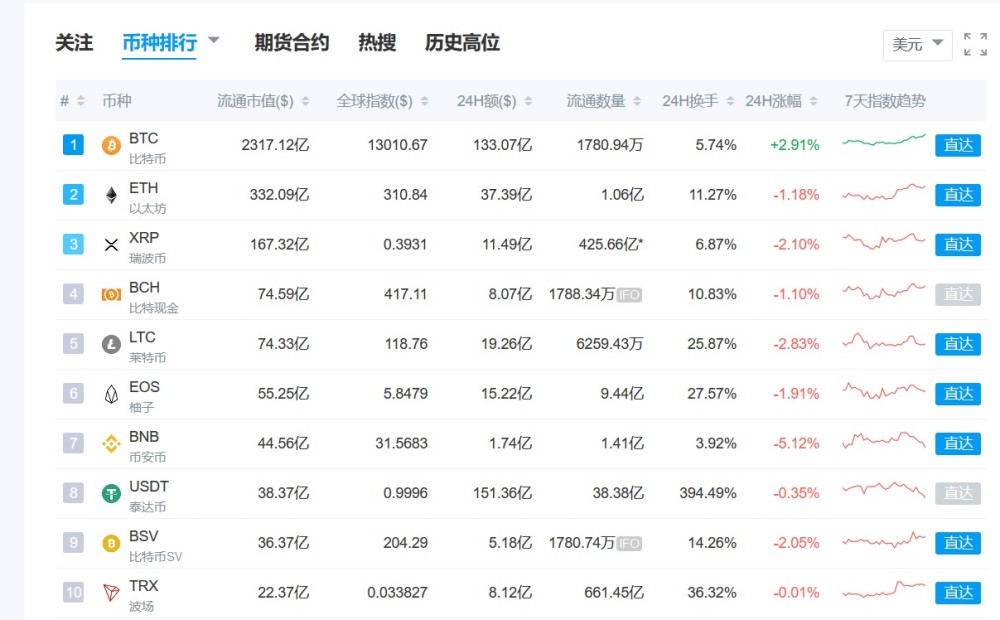Viewport: 1000px width, 620px height.
Task: Sort by 24H涨幅 column arrows
Action: tap(813, 101)
